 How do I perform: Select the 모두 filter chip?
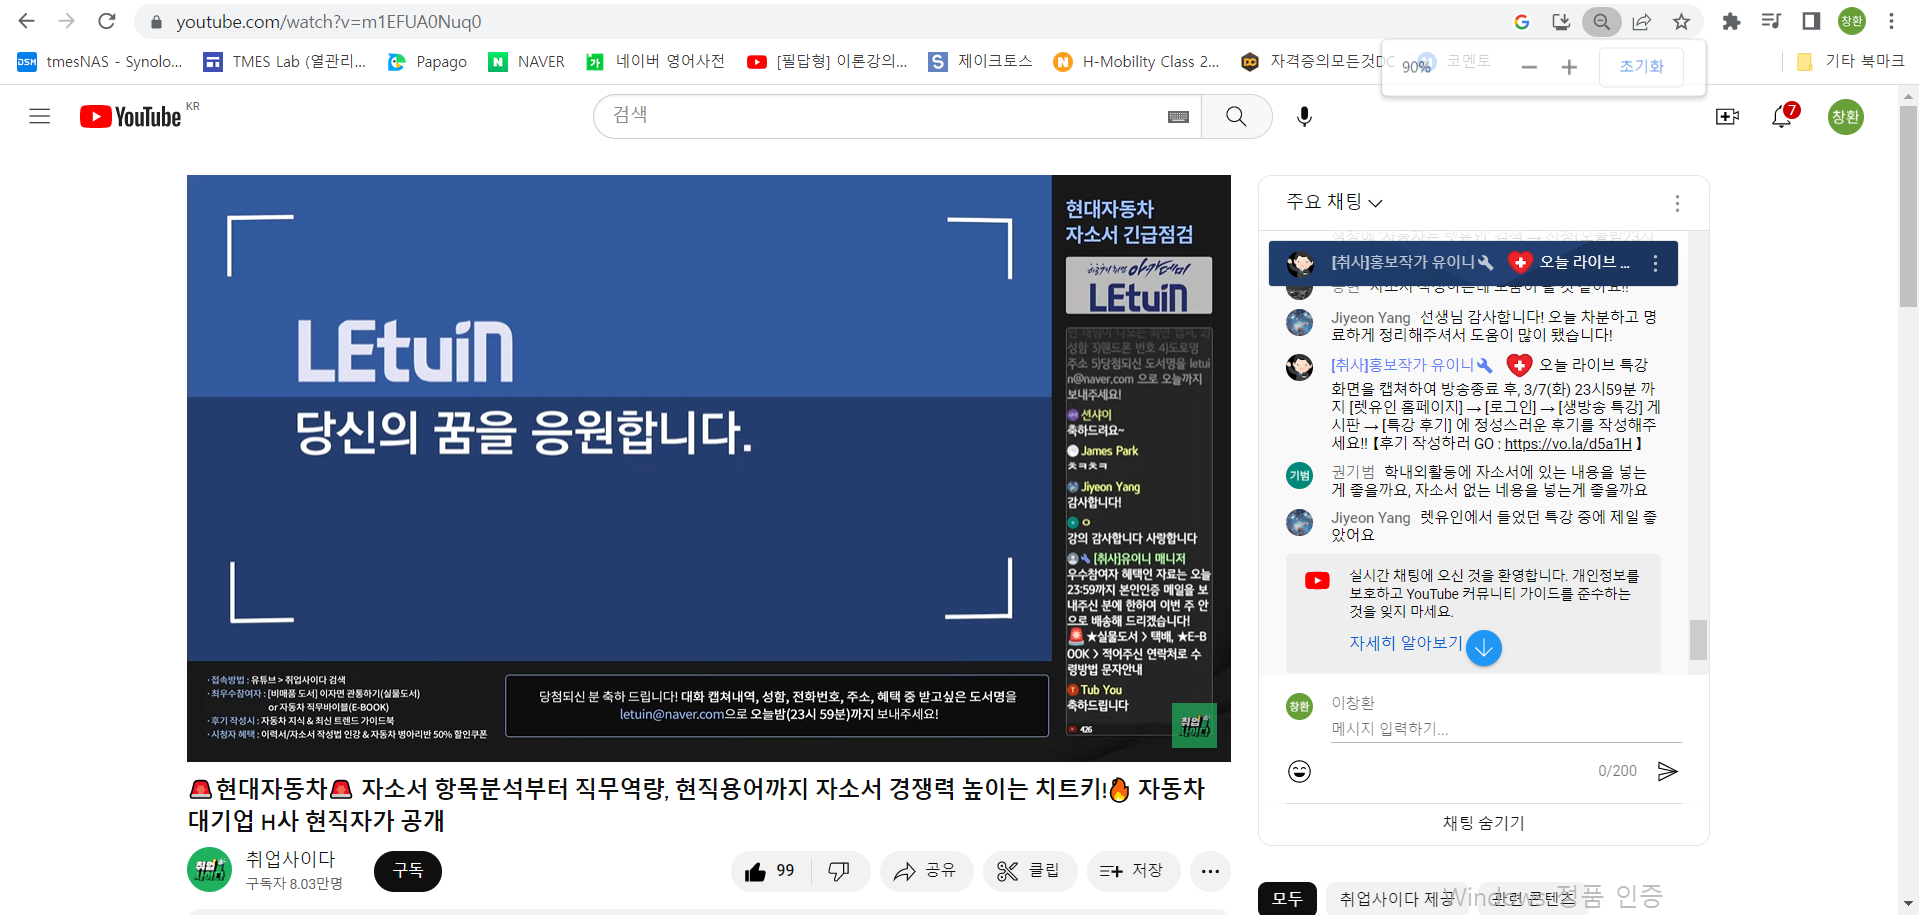pos(1287,899)
